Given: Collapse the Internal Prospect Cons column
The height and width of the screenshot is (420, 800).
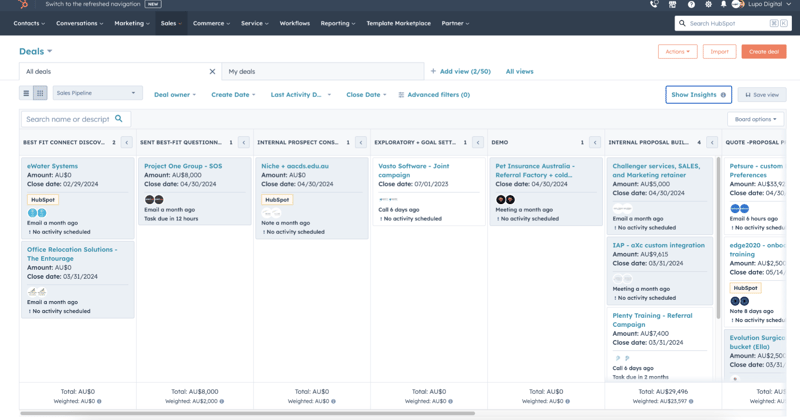Looking at the screenshot, I should coord(361,142).
